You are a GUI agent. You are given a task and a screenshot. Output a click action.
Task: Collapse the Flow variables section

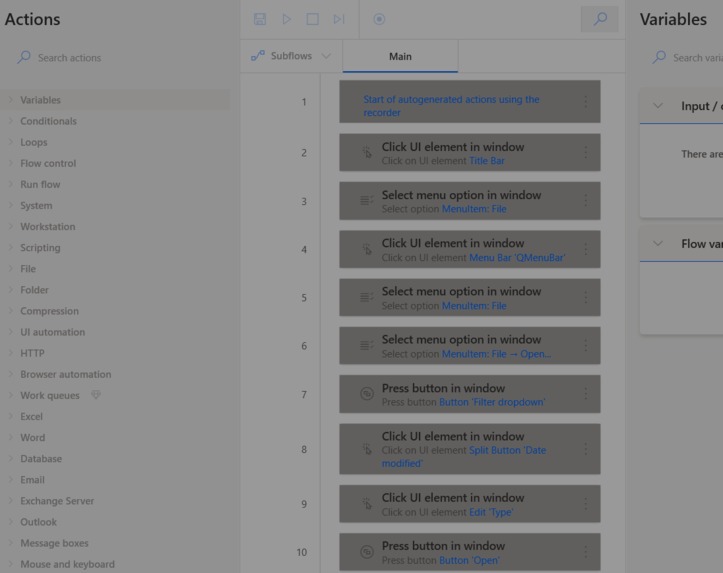(x=658, y=243)
